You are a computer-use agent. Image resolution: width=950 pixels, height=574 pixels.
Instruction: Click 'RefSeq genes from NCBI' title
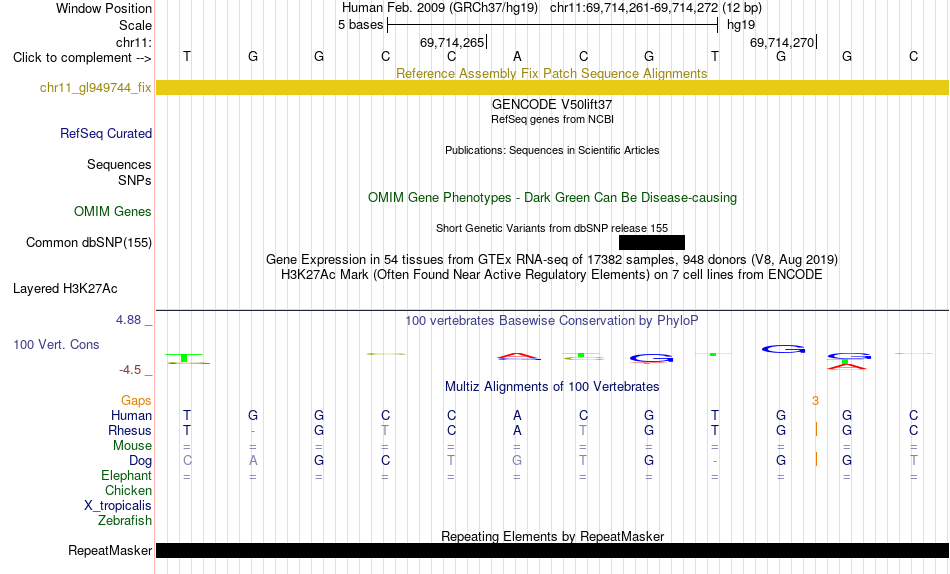click(553, 119)
